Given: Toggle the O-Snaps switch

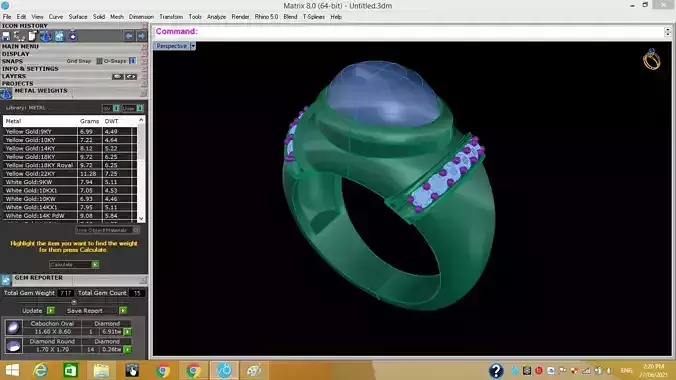Looking at the screenshot, I should coord(132,61).
